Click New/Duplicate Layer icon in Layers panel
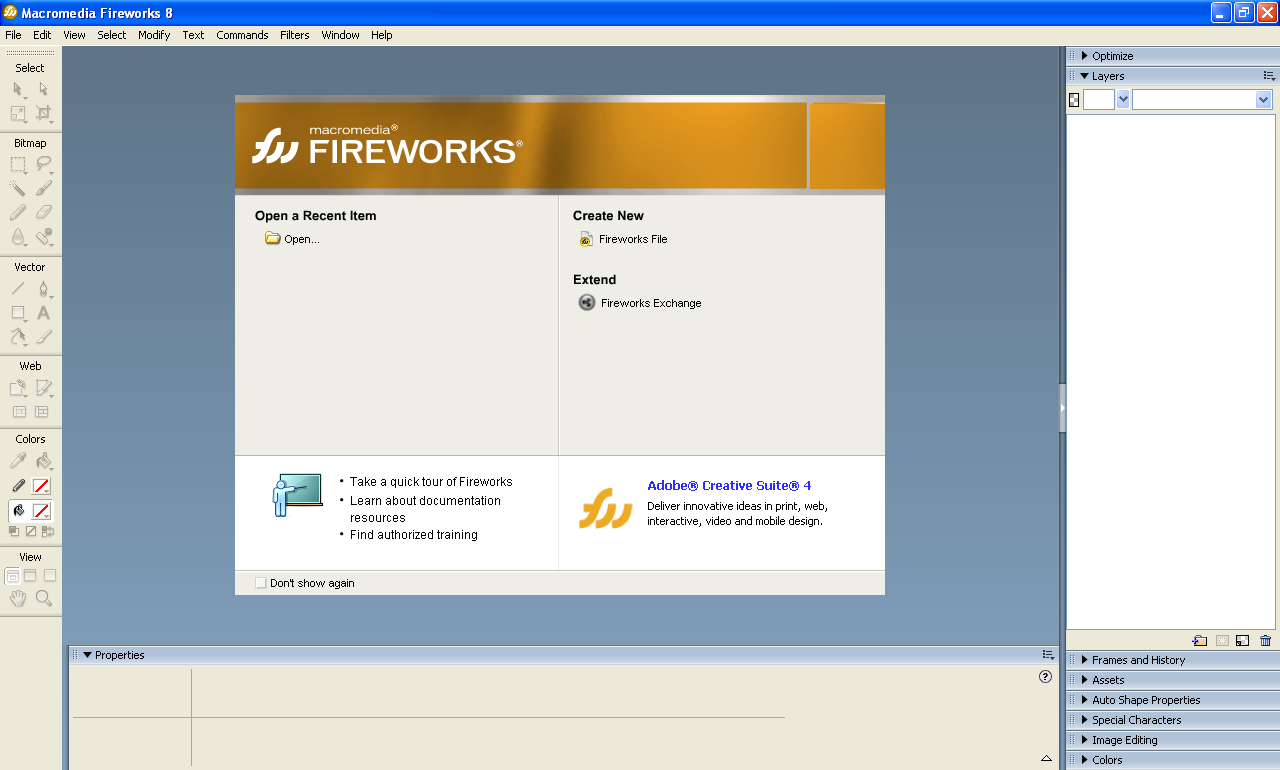Image resolution: width=1280 pixels, height=770 pixels. click(1200, 641)
